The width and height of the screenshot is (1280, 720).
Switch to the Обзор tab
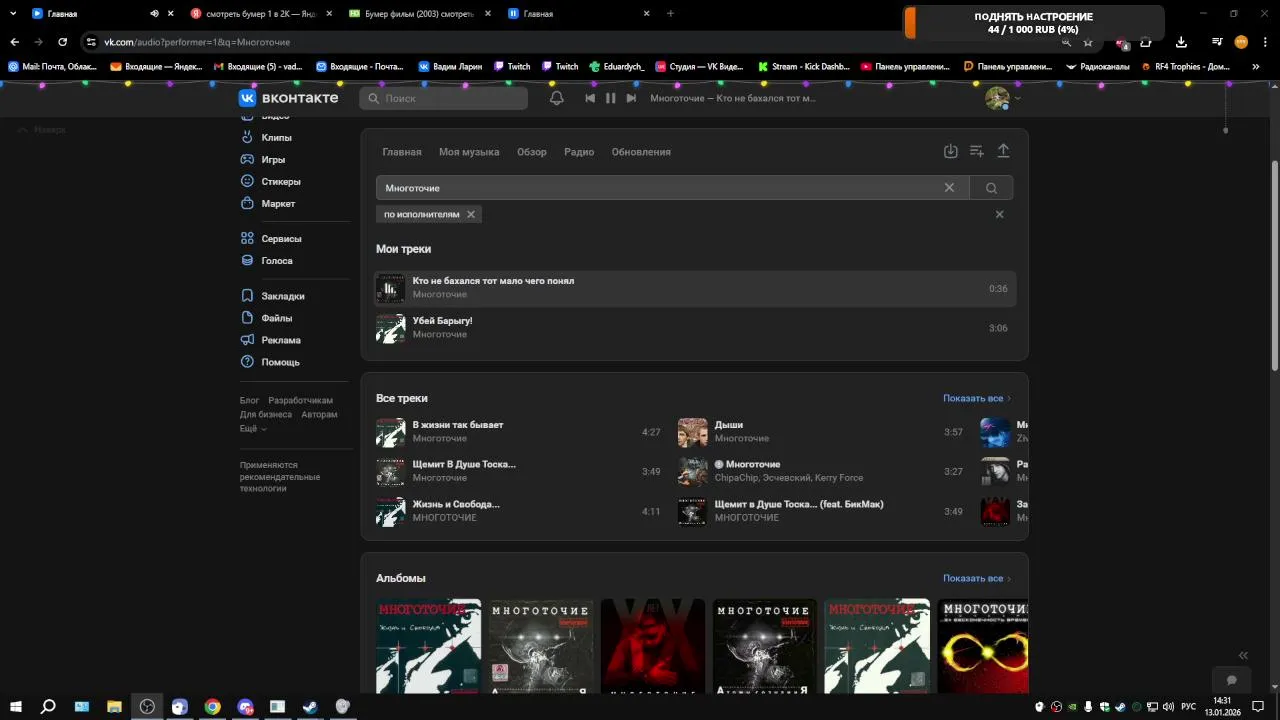tap(532, 152)
